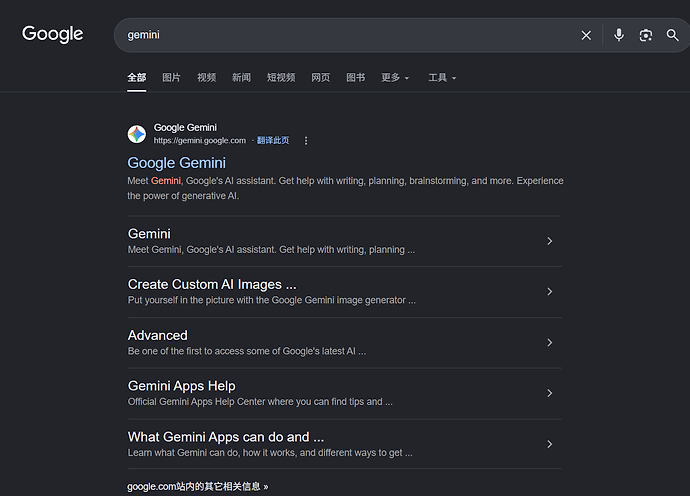The image size is (690, 496).
Task: Click chevron on the Advanced row
Action: 550,342
